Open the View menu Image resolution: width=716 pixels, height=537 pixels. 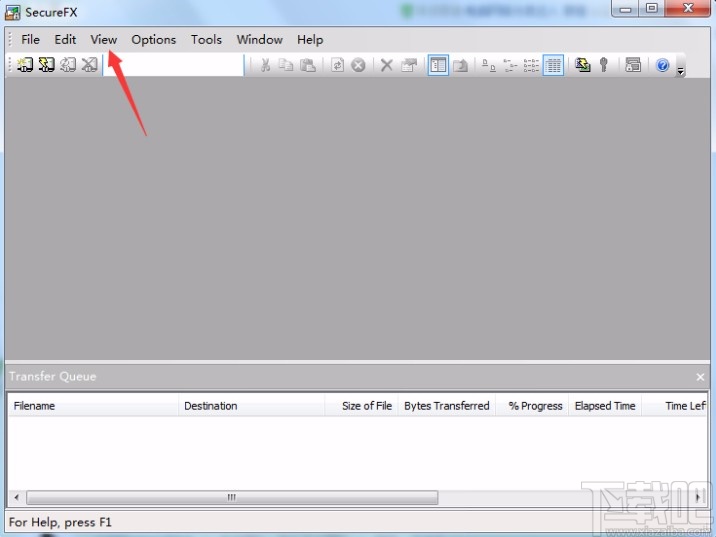point(104,40)
